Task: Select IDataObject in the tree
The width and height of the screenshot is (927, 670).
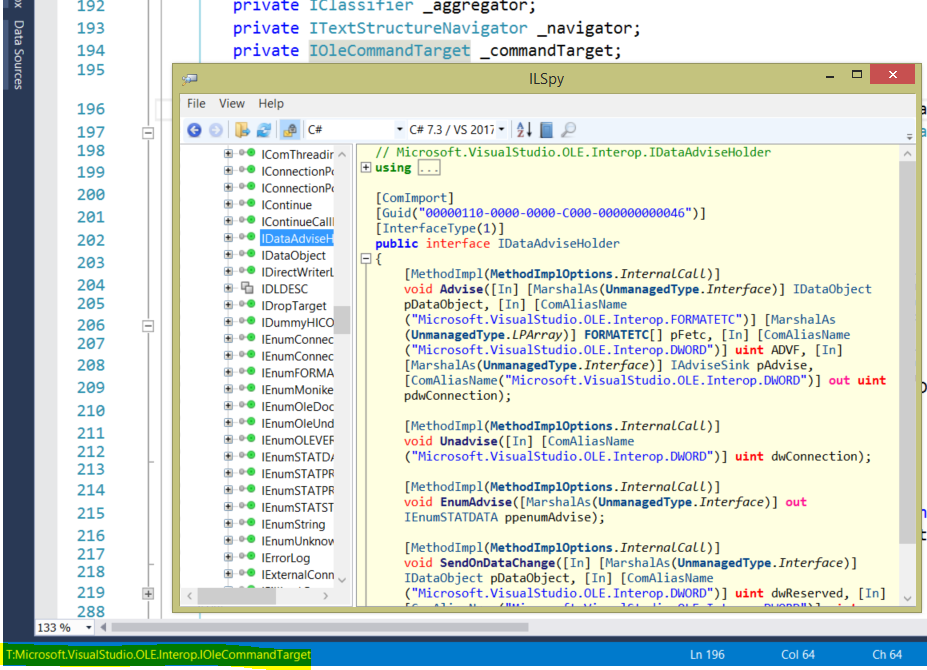Action: point(293,255)
